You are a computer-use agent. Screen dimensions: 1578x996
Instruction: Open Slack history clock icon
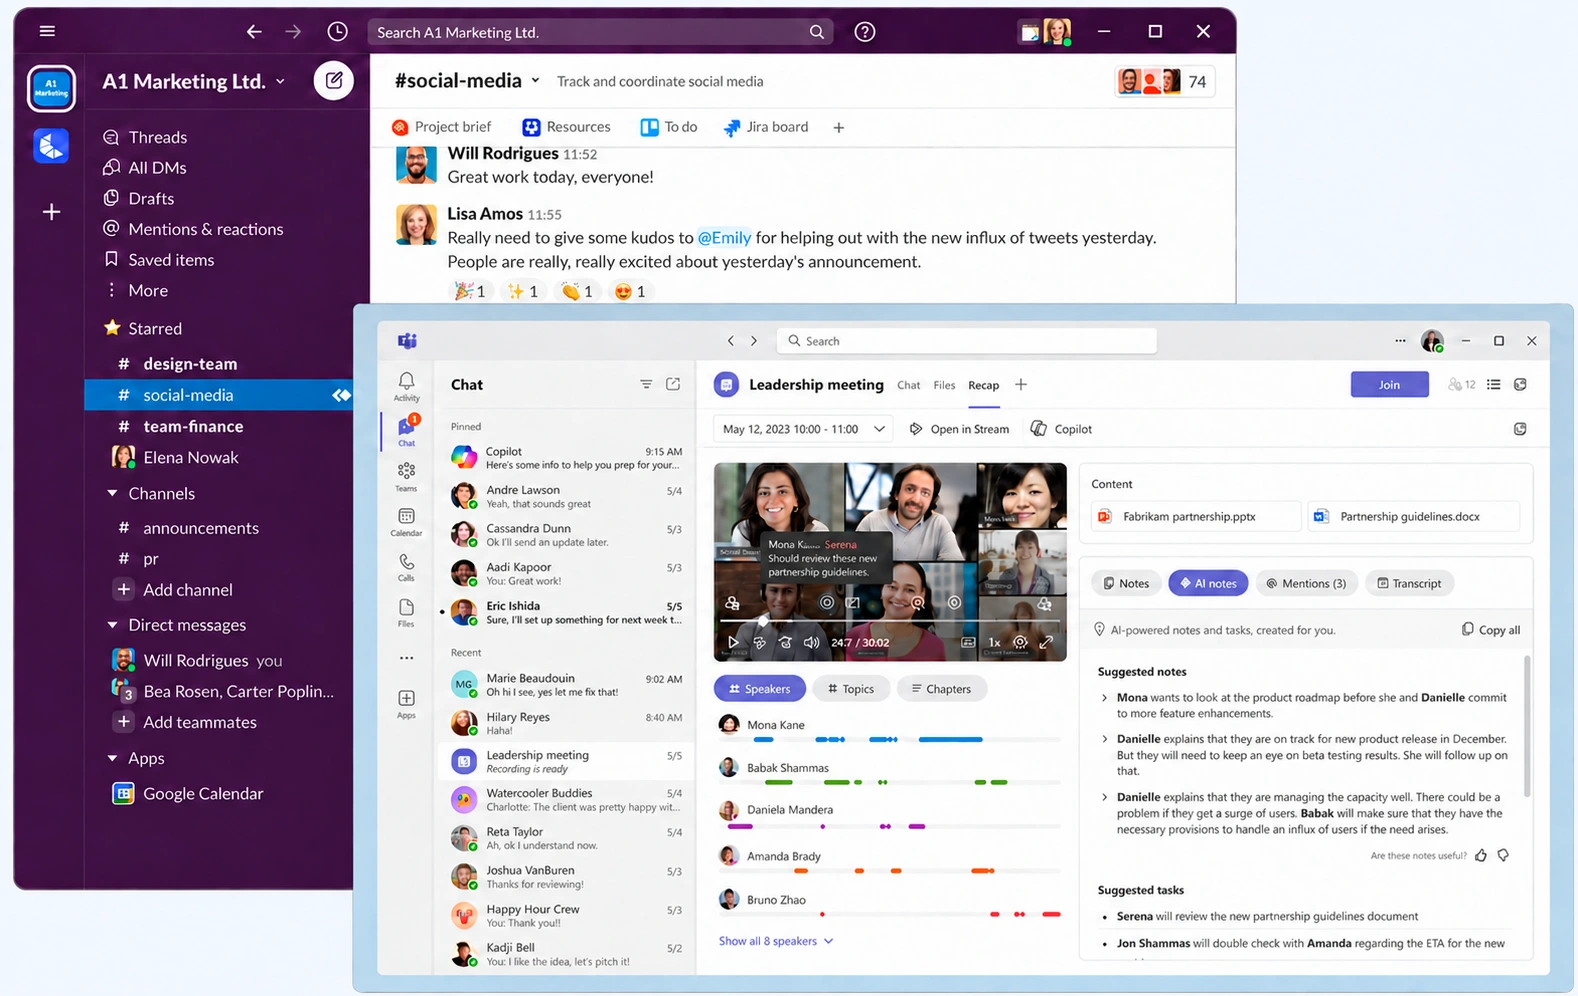(x=338, y=32)
